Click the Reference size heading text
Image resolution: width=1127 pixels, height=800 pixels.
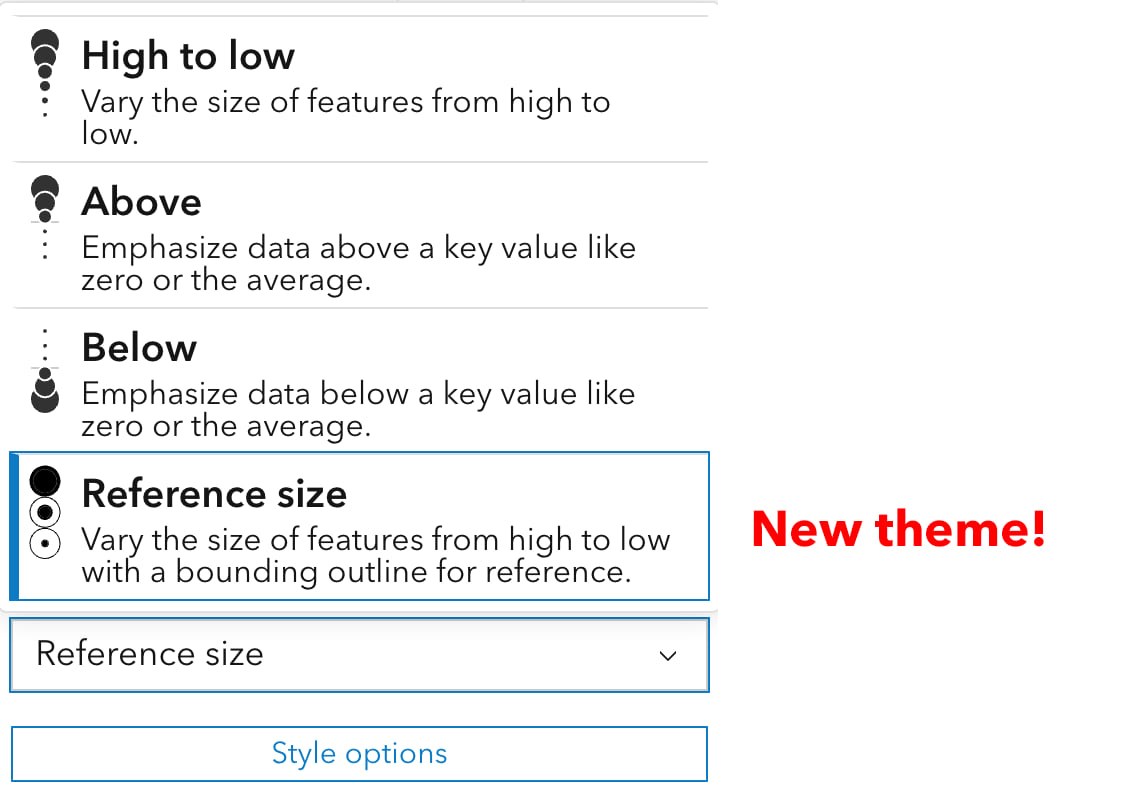coord(215,493)
